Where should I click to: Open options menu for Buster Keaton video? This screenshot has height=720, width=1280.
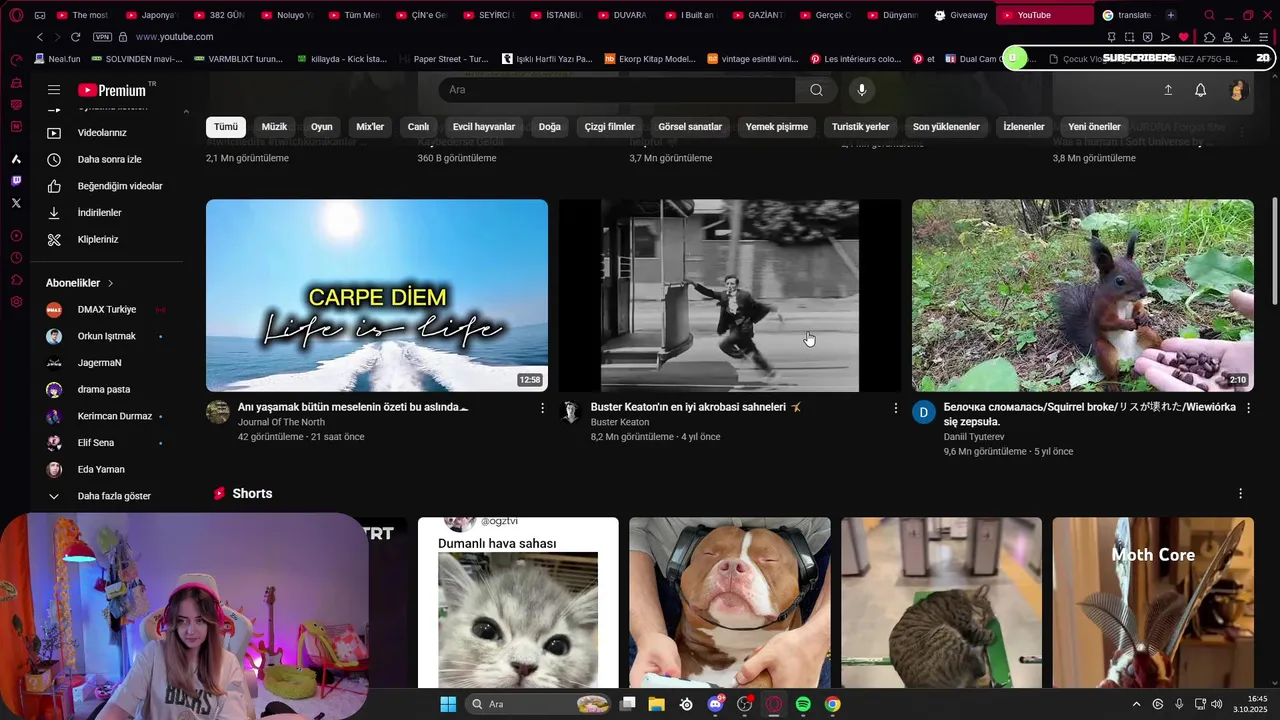(896, 408)
